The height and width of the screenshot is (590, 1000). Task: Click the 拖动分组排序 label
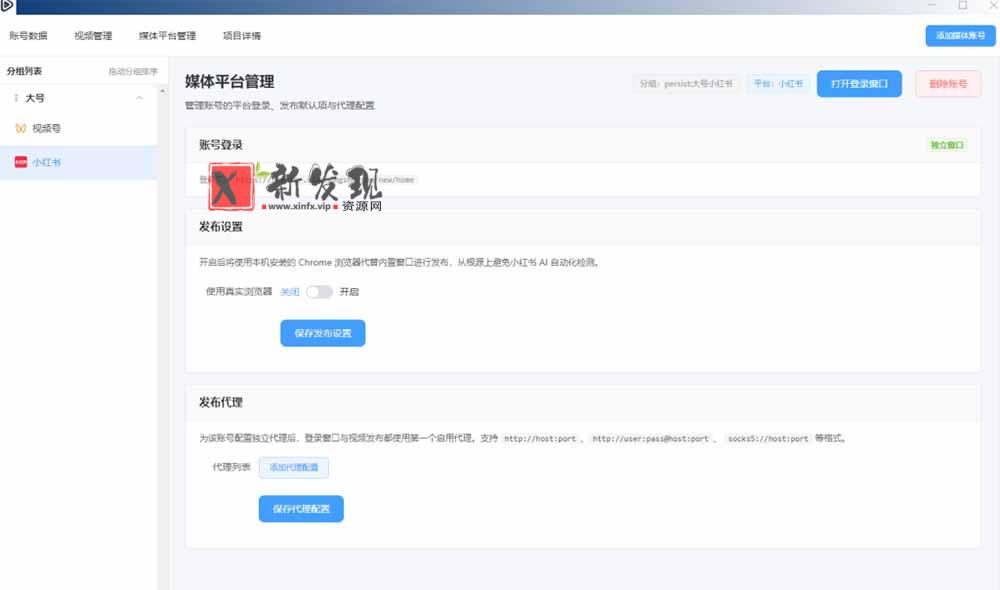[x=133, y=71]
